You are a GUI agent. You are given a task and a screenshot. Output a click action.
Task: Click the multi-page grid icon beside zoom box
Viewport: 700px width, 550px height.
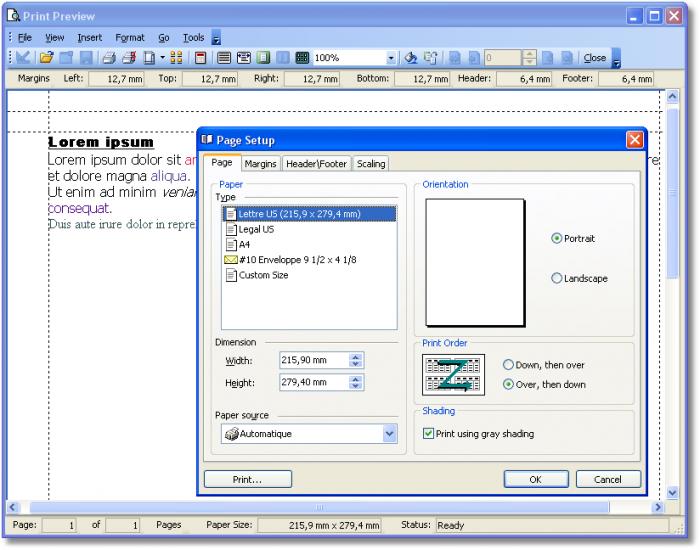302,58
